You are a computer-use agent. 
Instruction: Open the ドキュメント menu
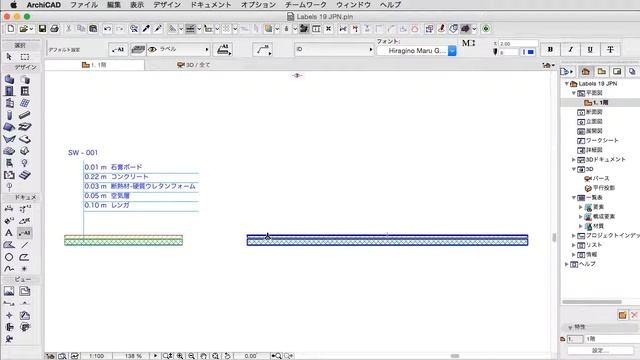coord(211,5)
